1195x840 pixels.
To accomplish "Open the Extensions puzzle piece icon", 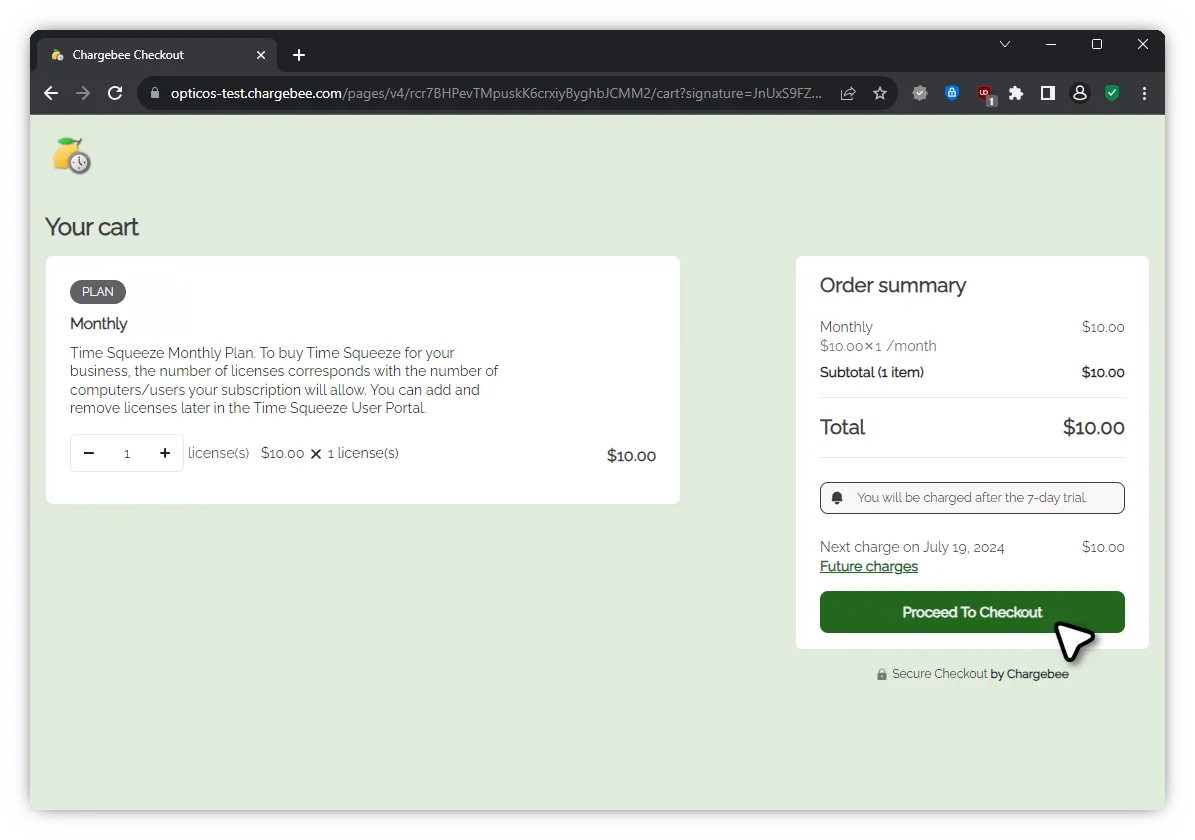I will 1016,93.
